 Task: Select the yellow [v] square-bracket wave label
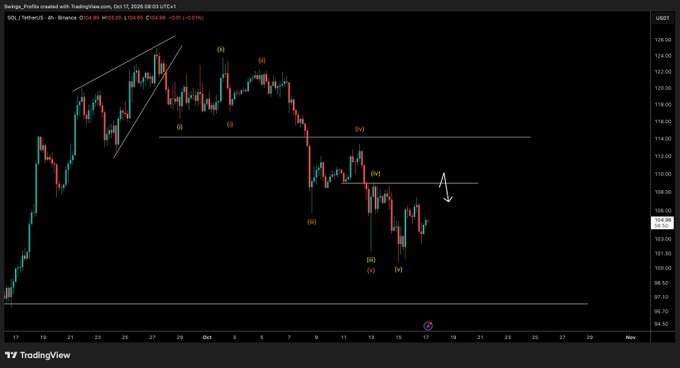tap(399, 269)
